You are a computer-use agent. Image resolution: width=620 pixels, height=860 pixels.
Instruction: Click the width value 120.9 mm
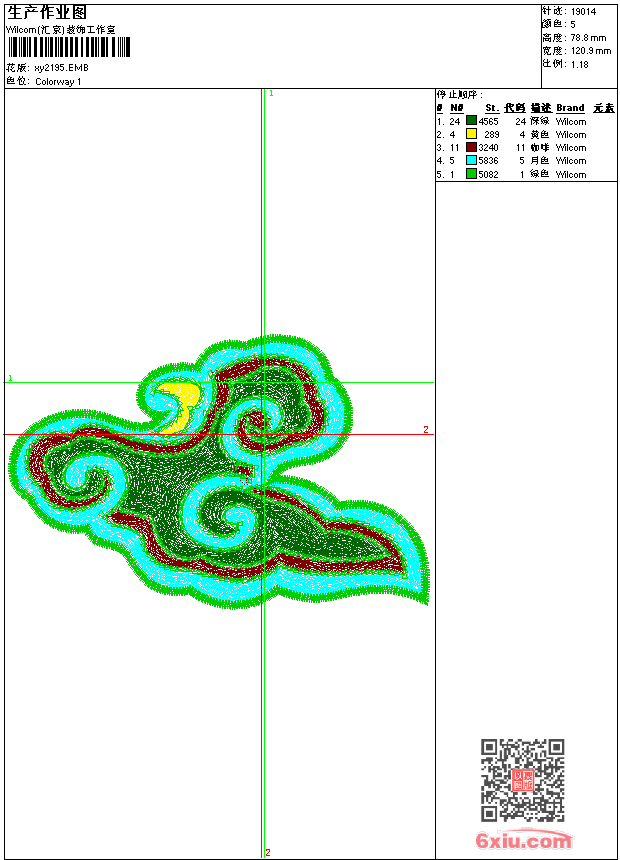pyautogui.click(x=590, y=51)
